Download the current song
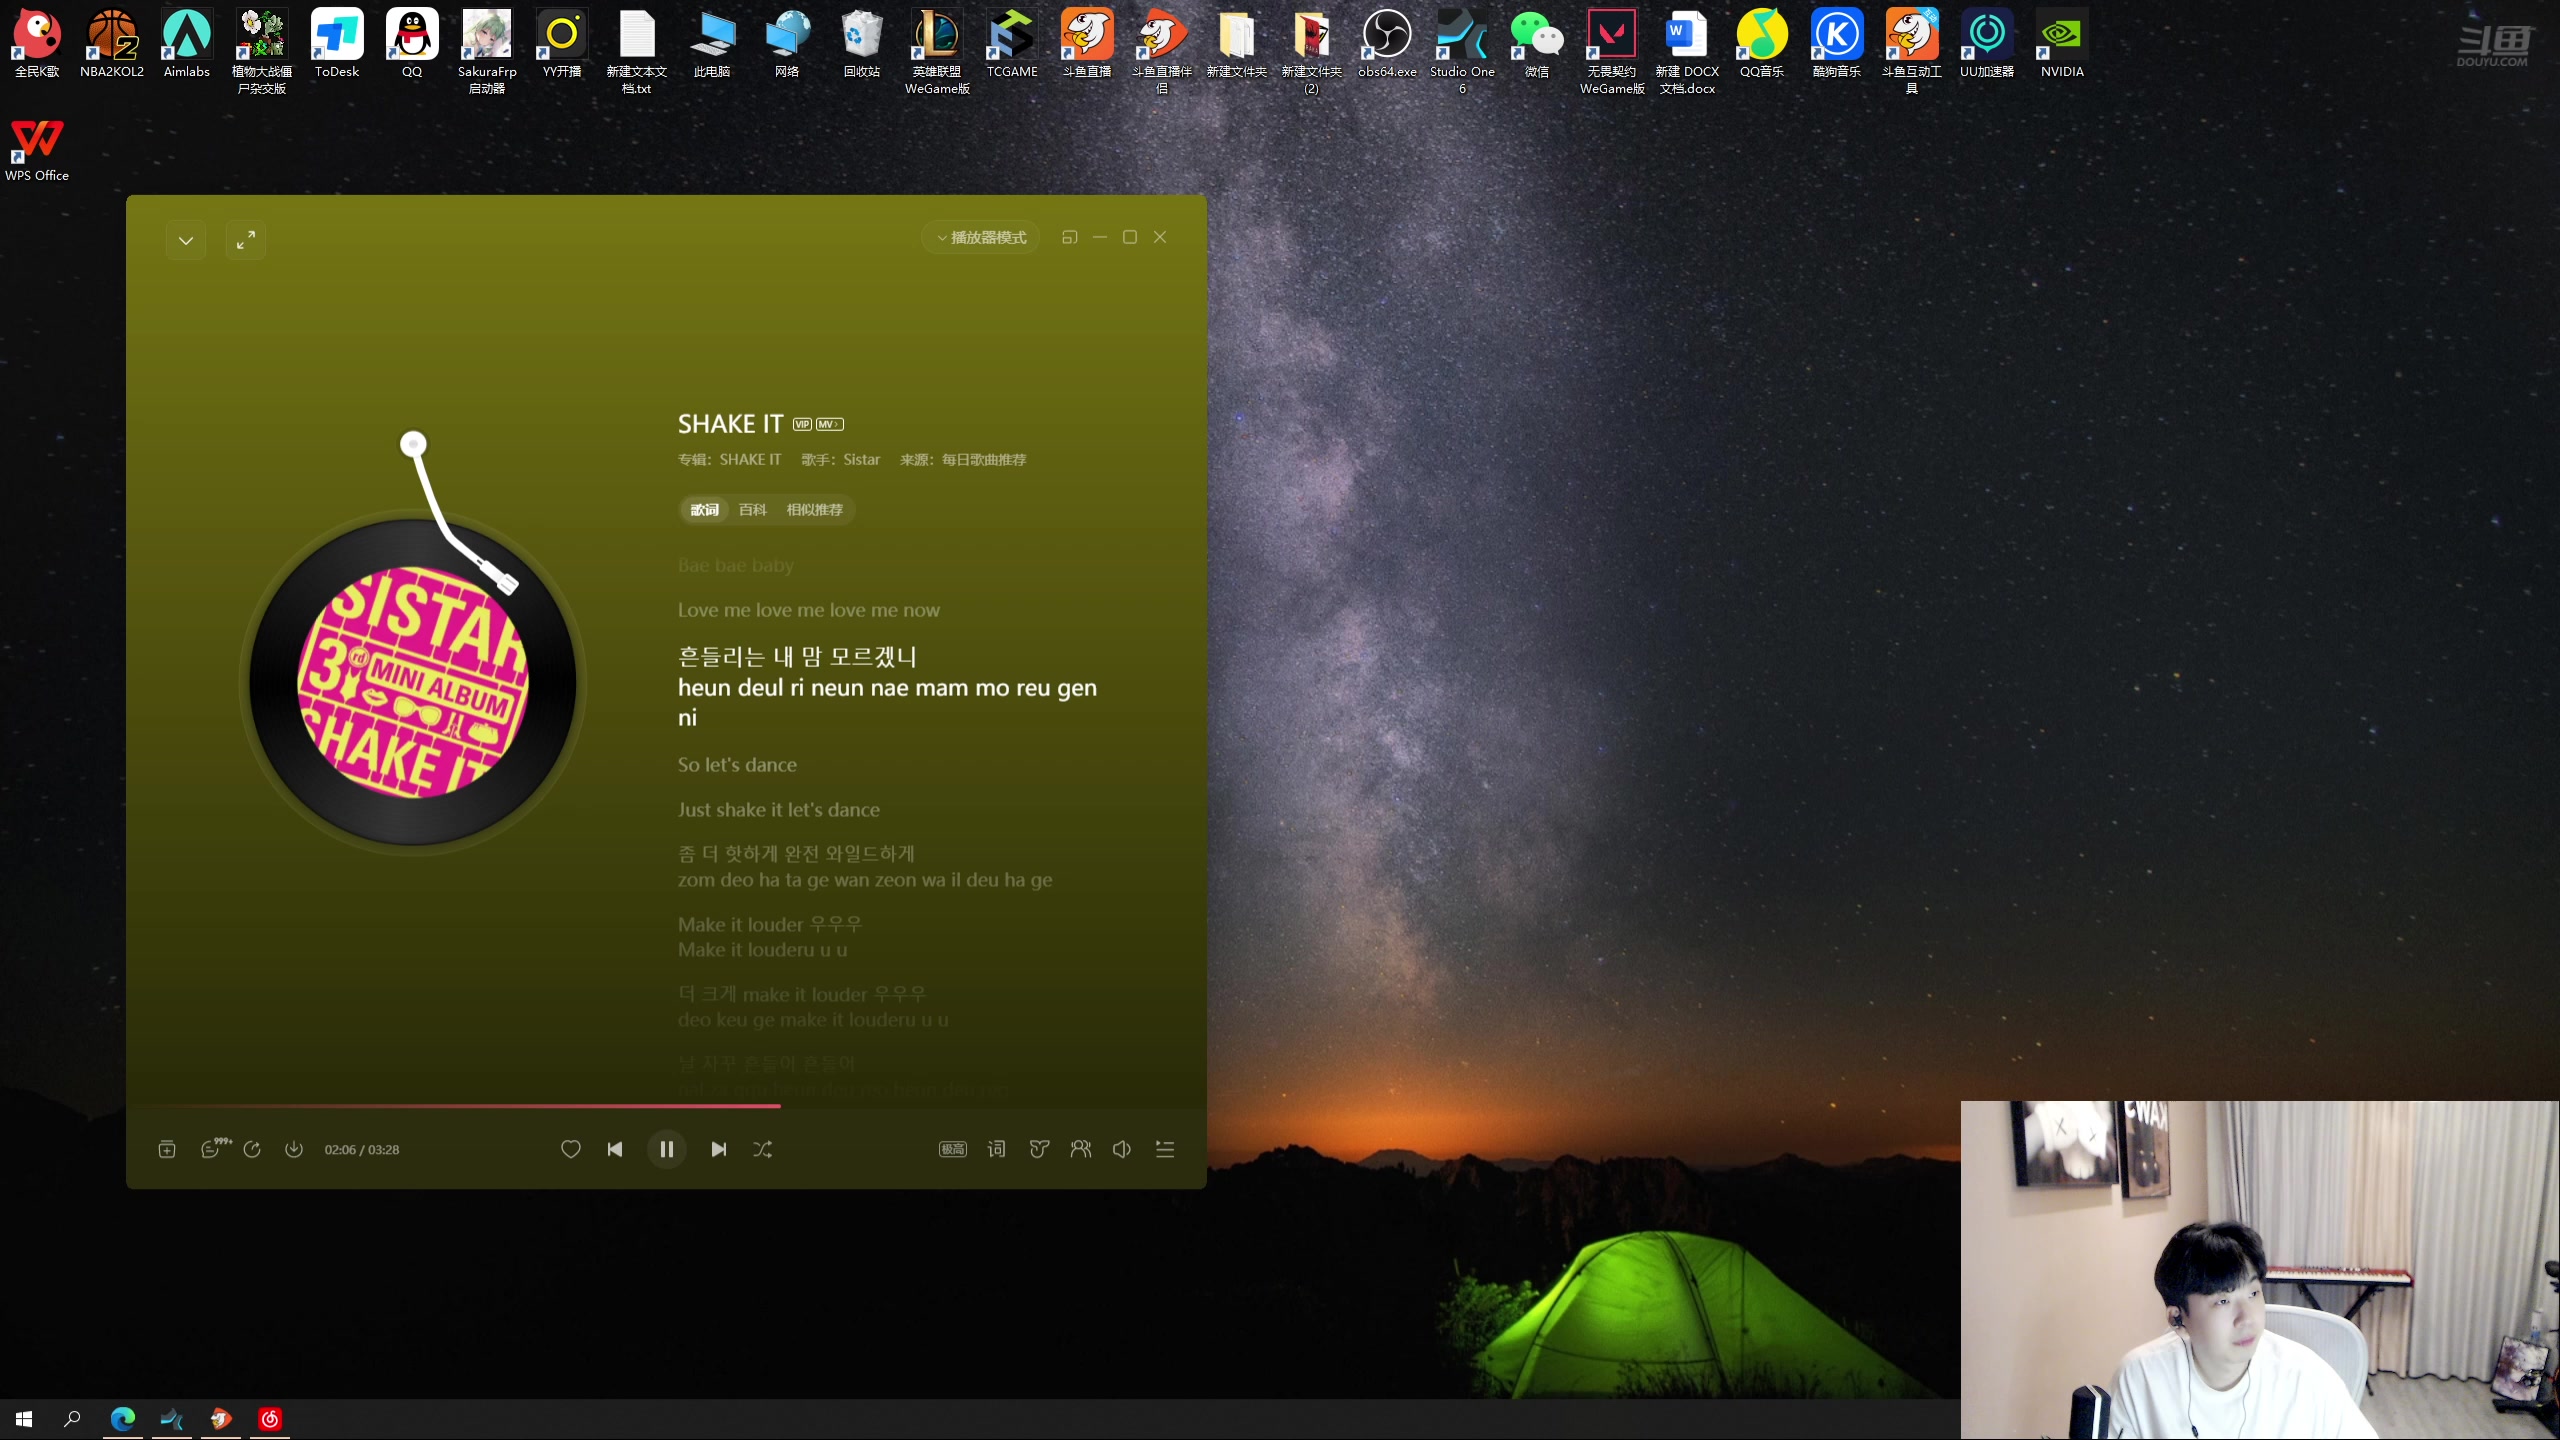Viewport: 2560px width, 1440px height. point(294,1149)
